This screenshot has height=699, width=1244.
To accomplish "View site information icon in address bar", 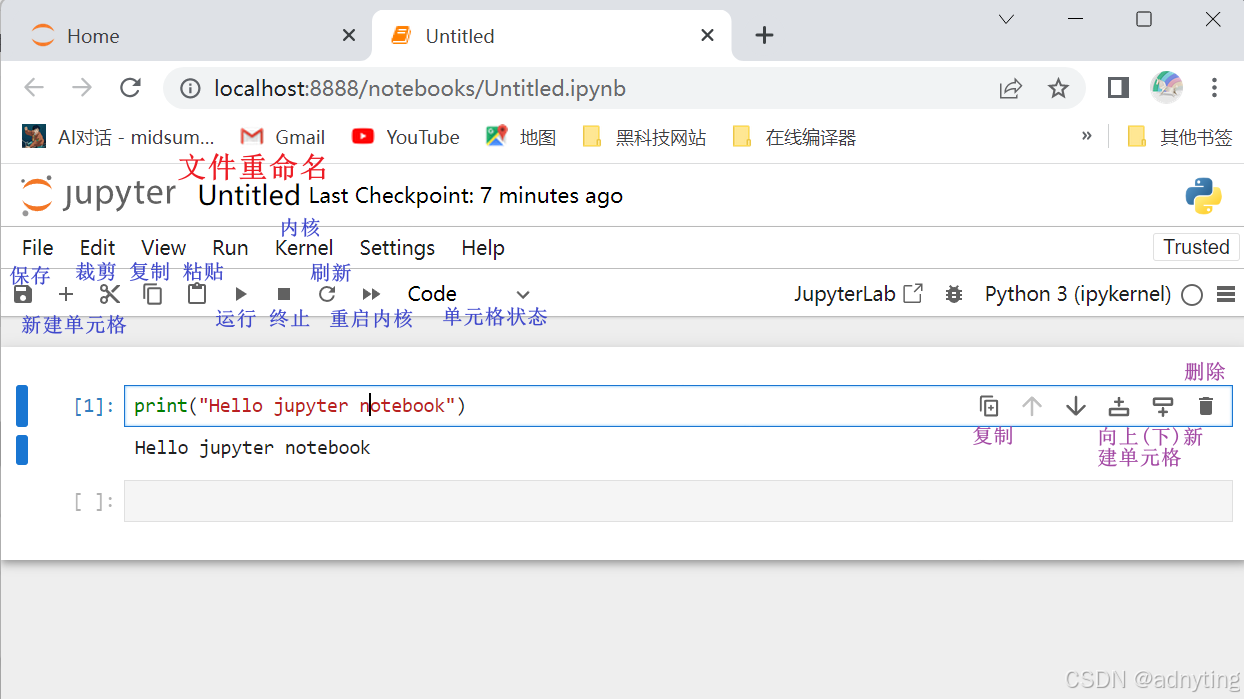I will point(190,89).
